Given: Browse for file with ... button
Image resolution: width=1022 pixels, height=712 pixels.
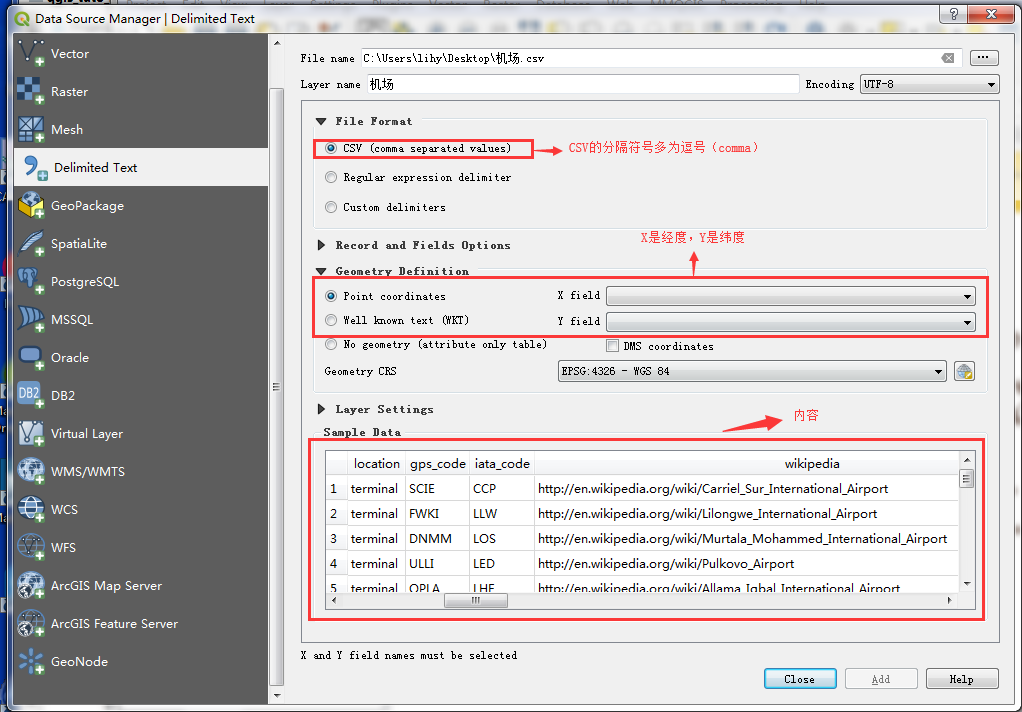Looking at the screenshot, I should pos(984,58).
